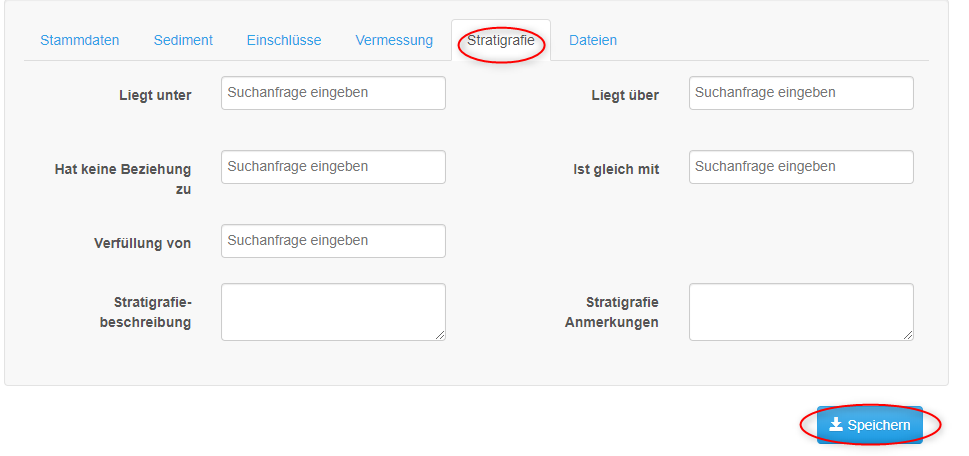Click the Verfüllung von label
The height and width of the screenshot is (456, 969).
[142, 243]
